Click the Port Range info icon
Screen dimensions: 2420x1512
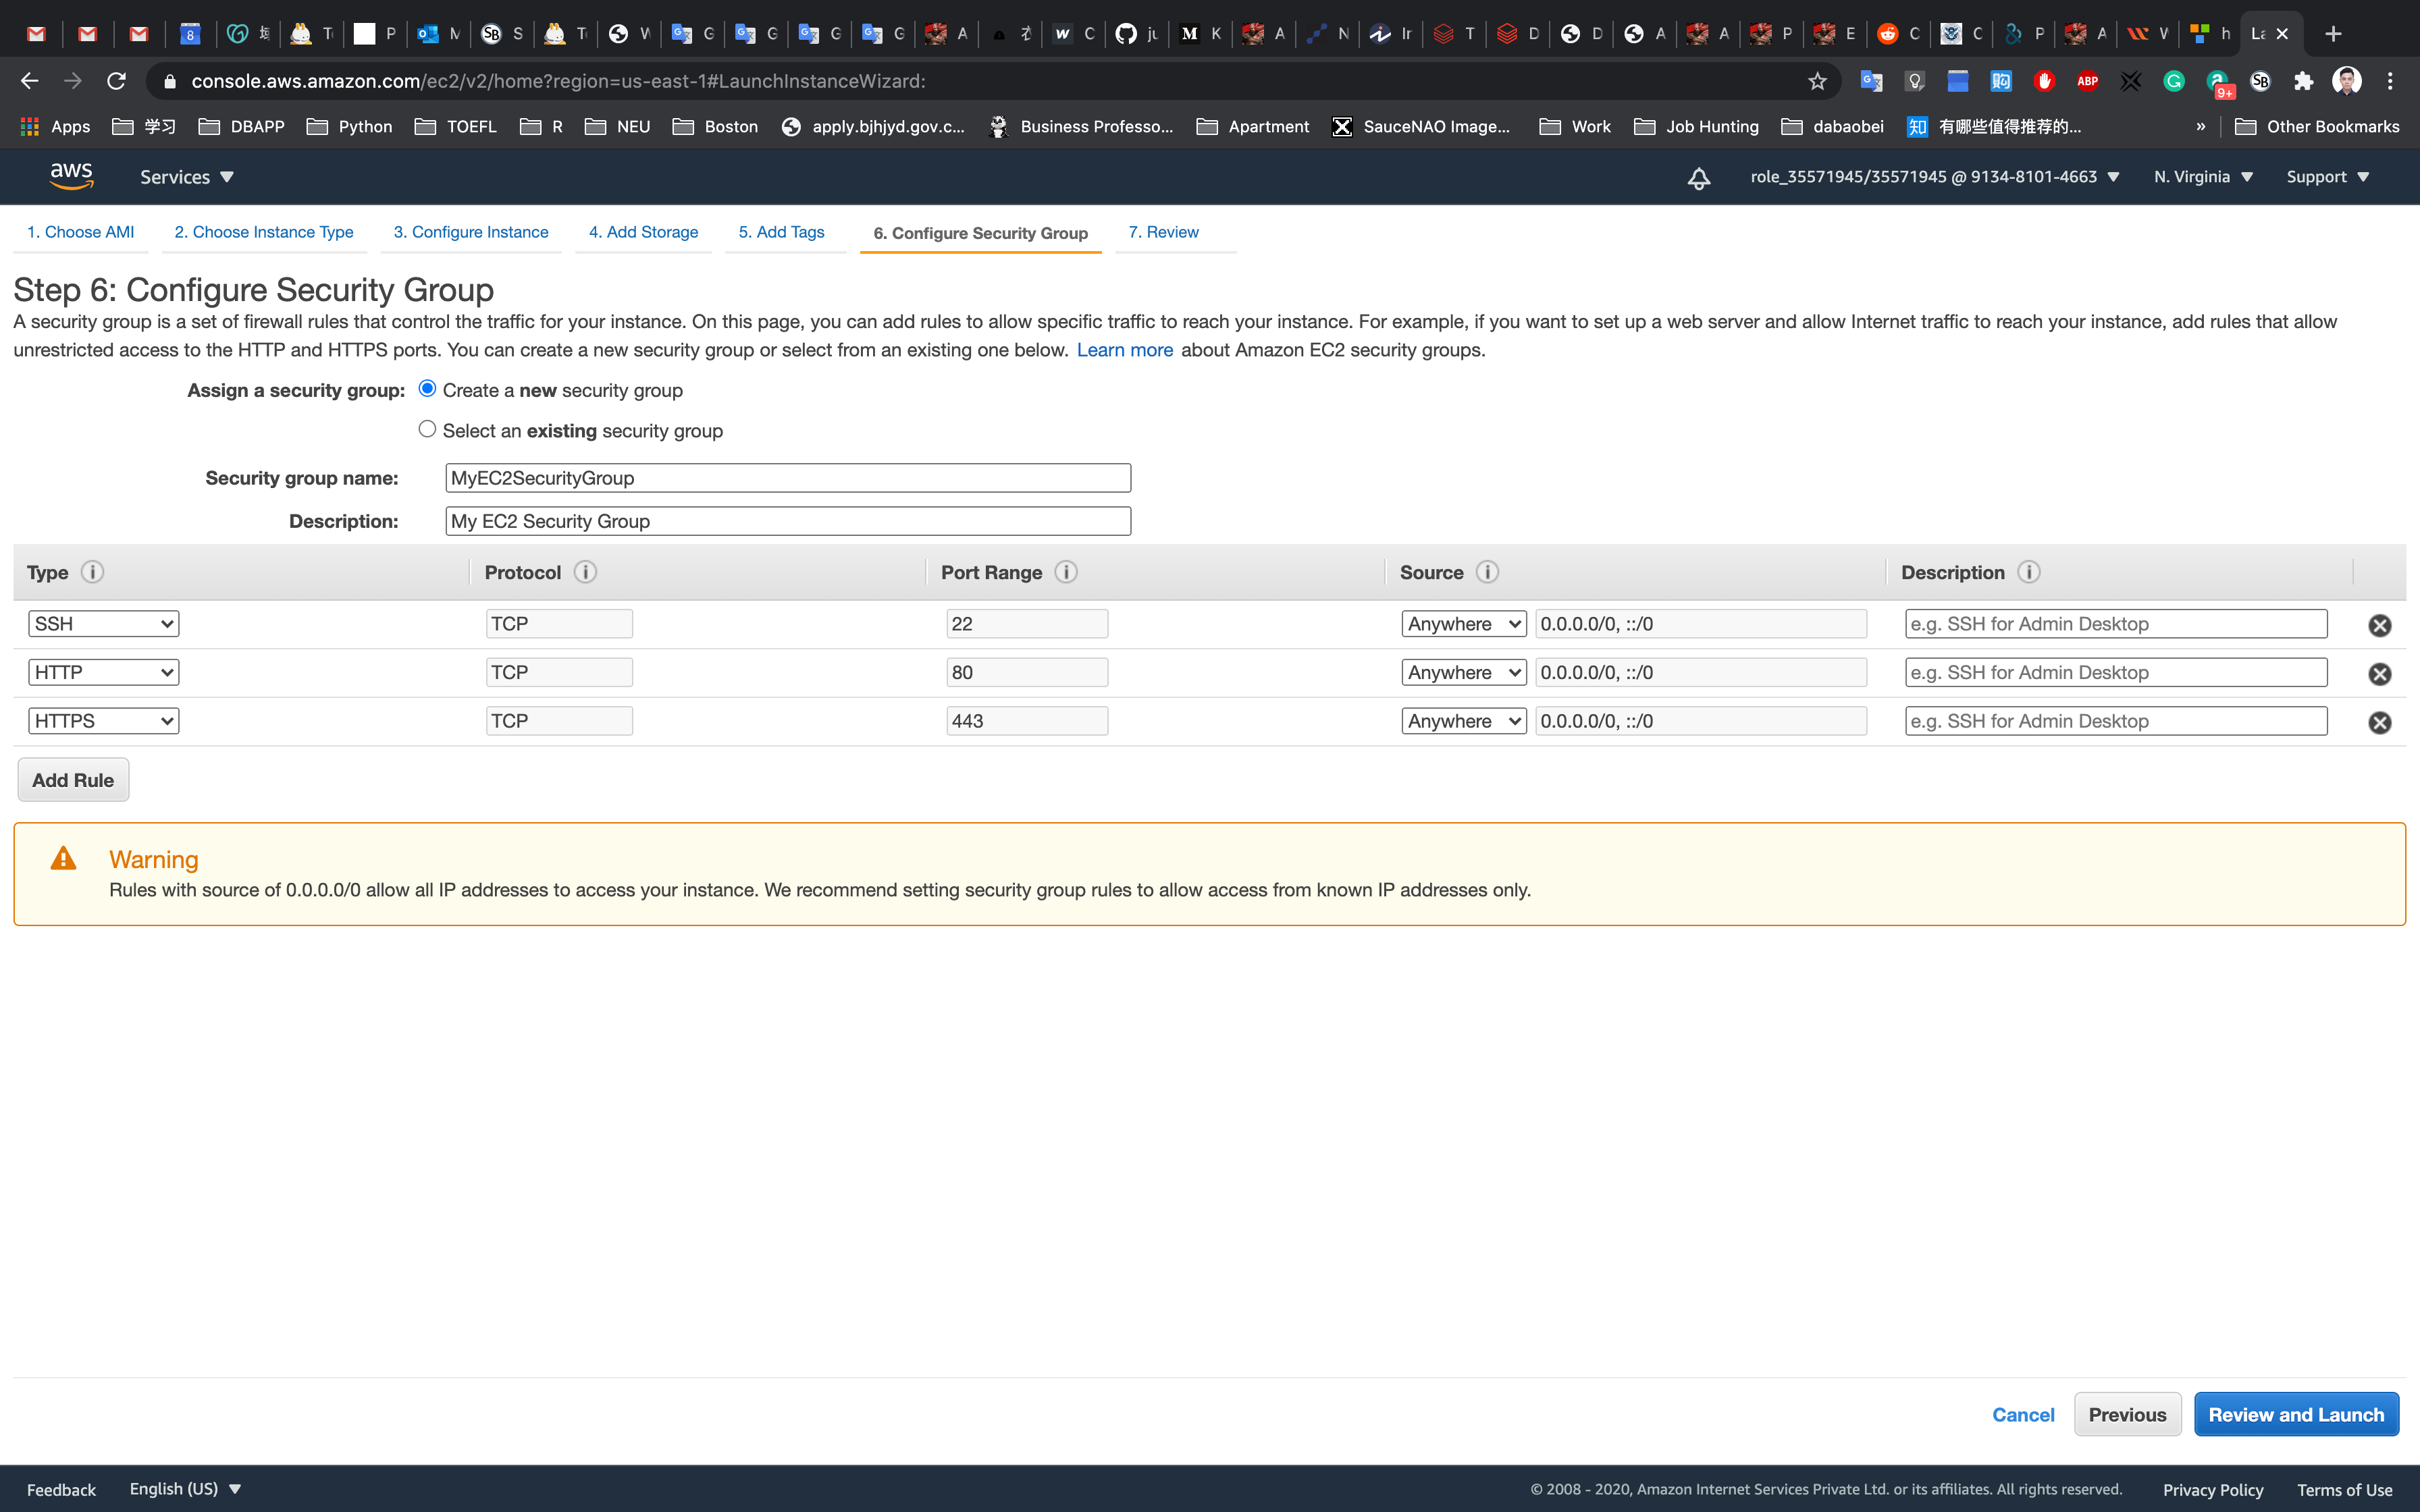(1066, 572)
